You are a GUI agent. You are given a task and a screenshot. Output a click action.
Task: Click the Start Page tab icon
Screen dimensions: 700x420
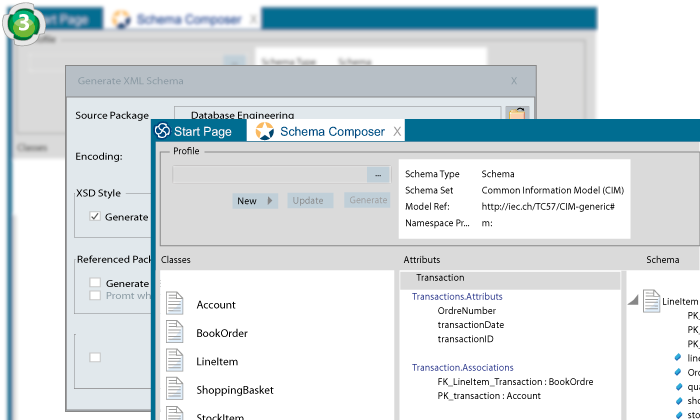[161, 131]
